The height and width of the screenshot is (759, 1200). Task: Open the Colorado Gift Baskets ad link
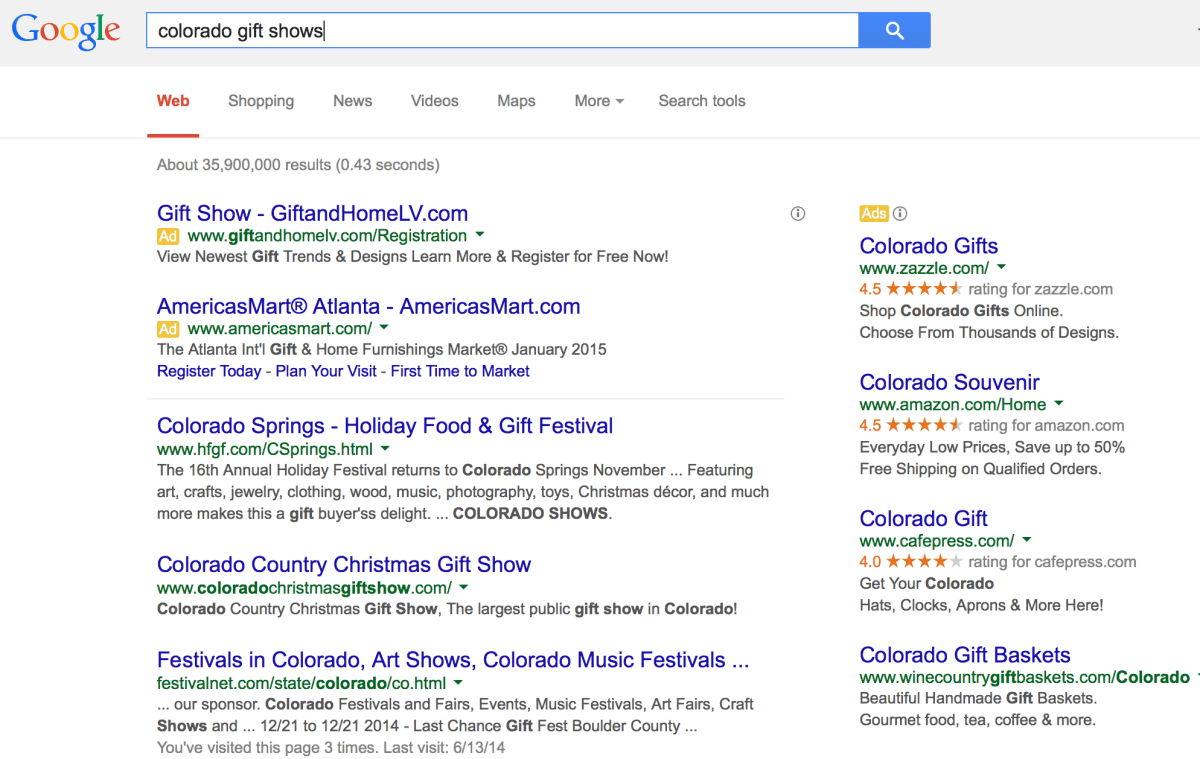pos(964,654)
